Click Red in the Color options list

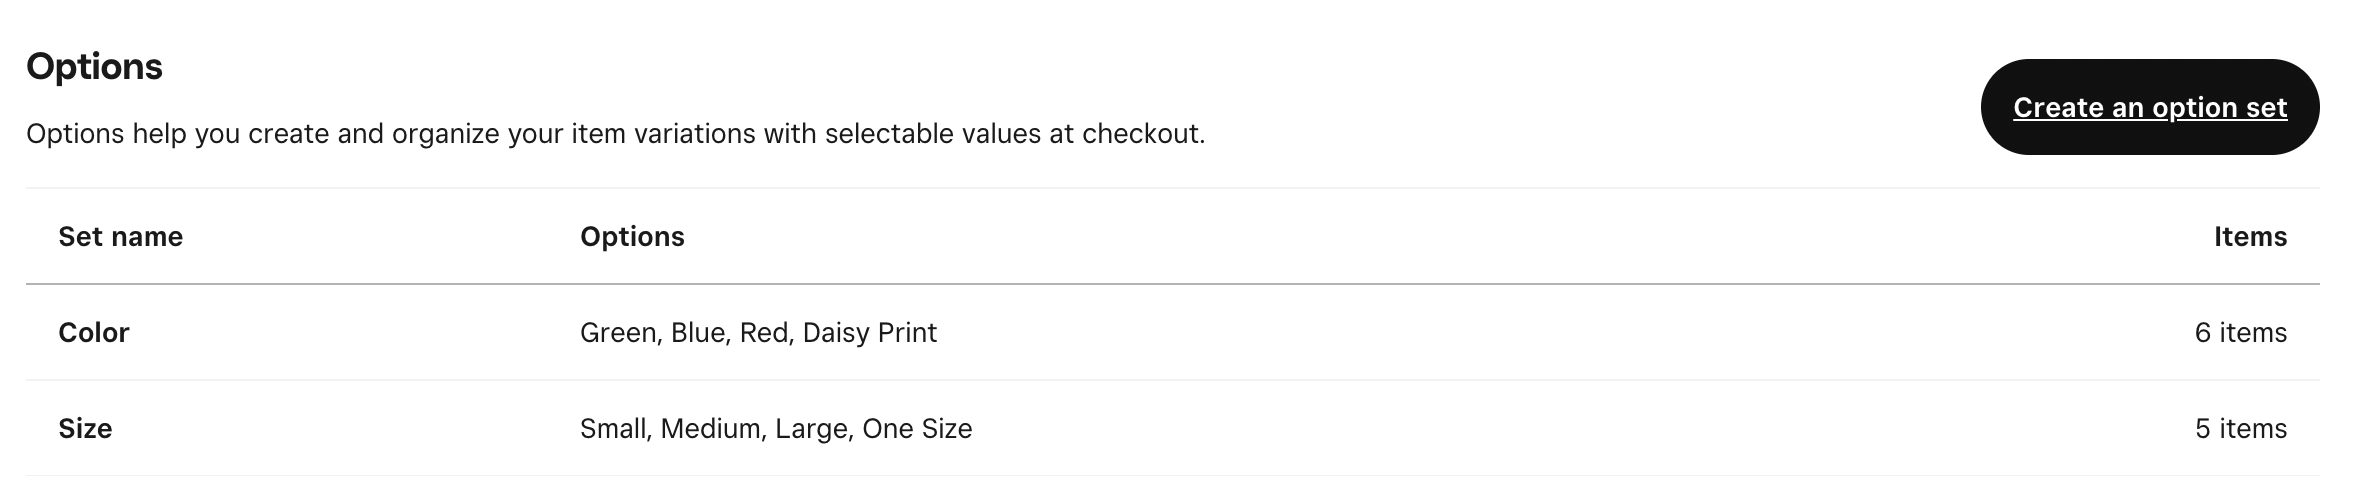(x=766, y=333)
